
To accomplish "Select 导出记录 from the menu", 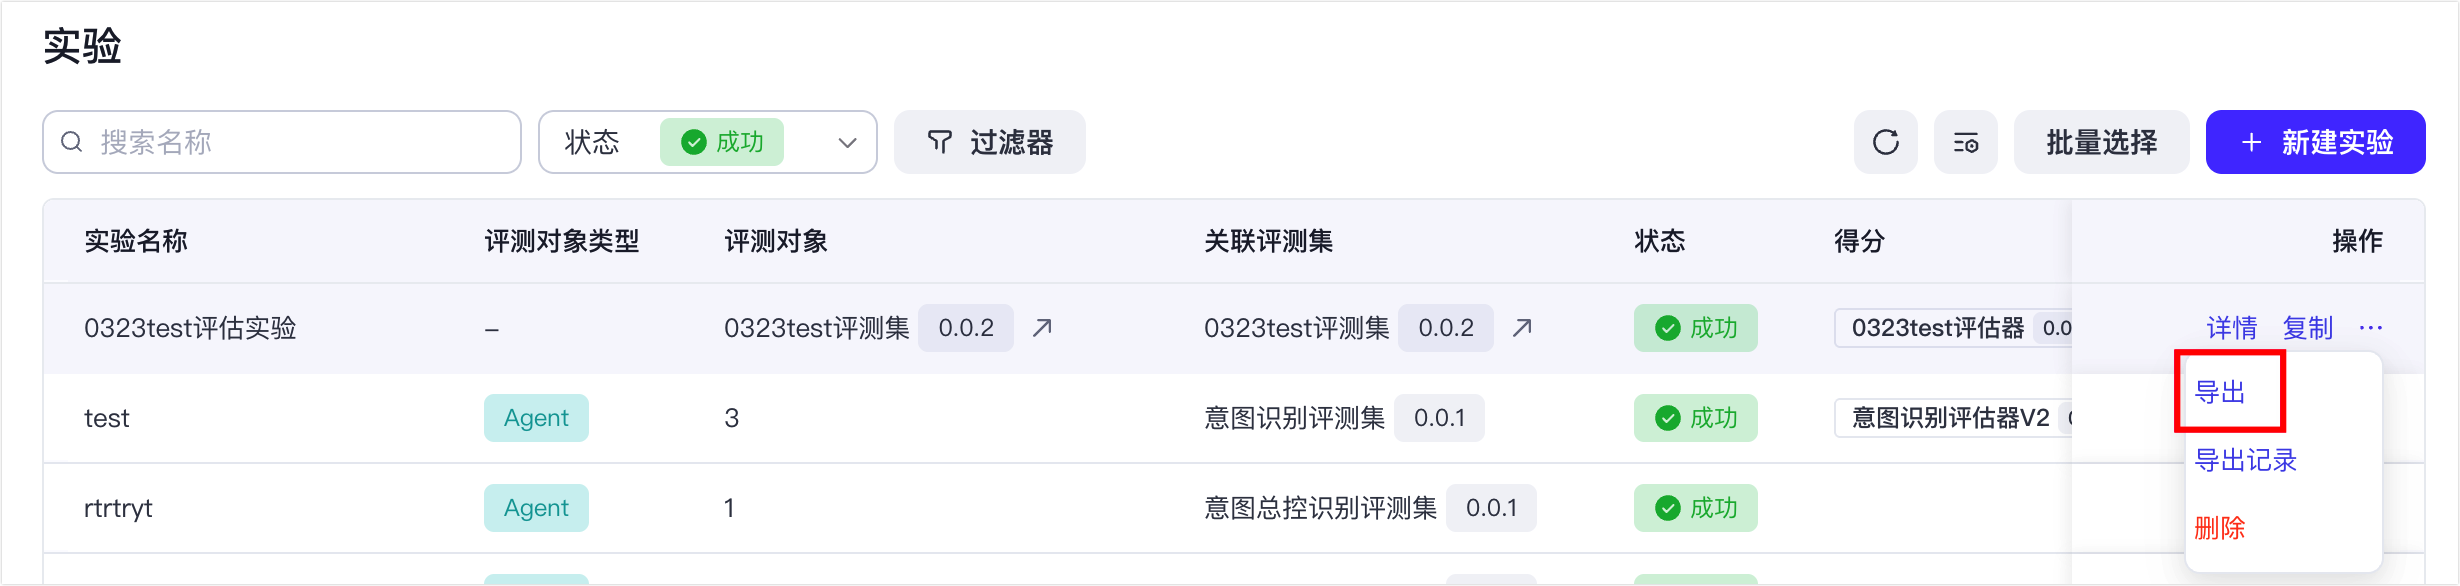I will (2245, 460).
